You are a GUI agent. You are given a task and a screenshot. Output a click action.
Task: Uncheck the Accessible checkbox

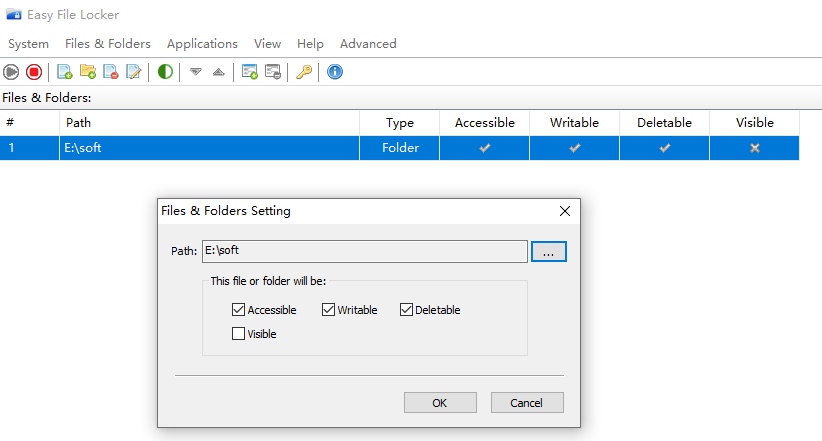point(238,310)
